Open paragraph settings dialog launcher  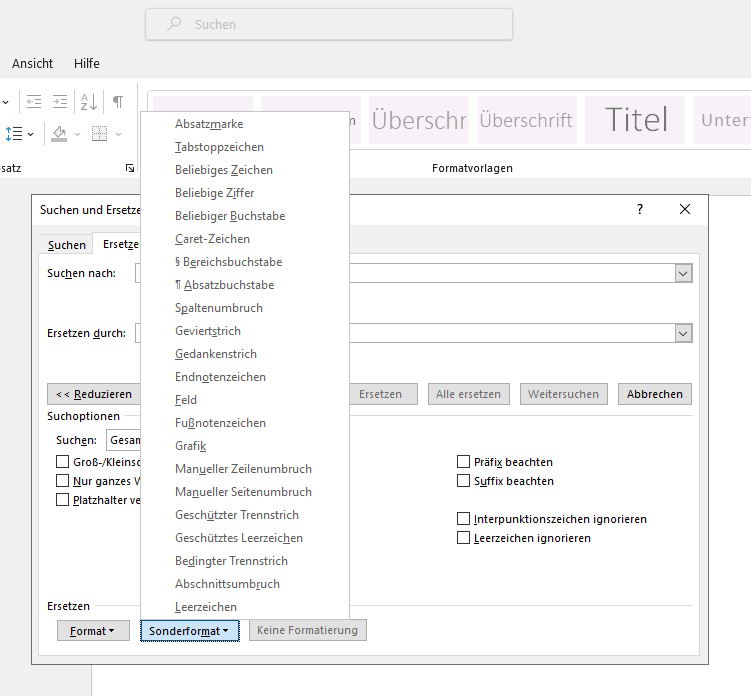click(x=130, y=168)
